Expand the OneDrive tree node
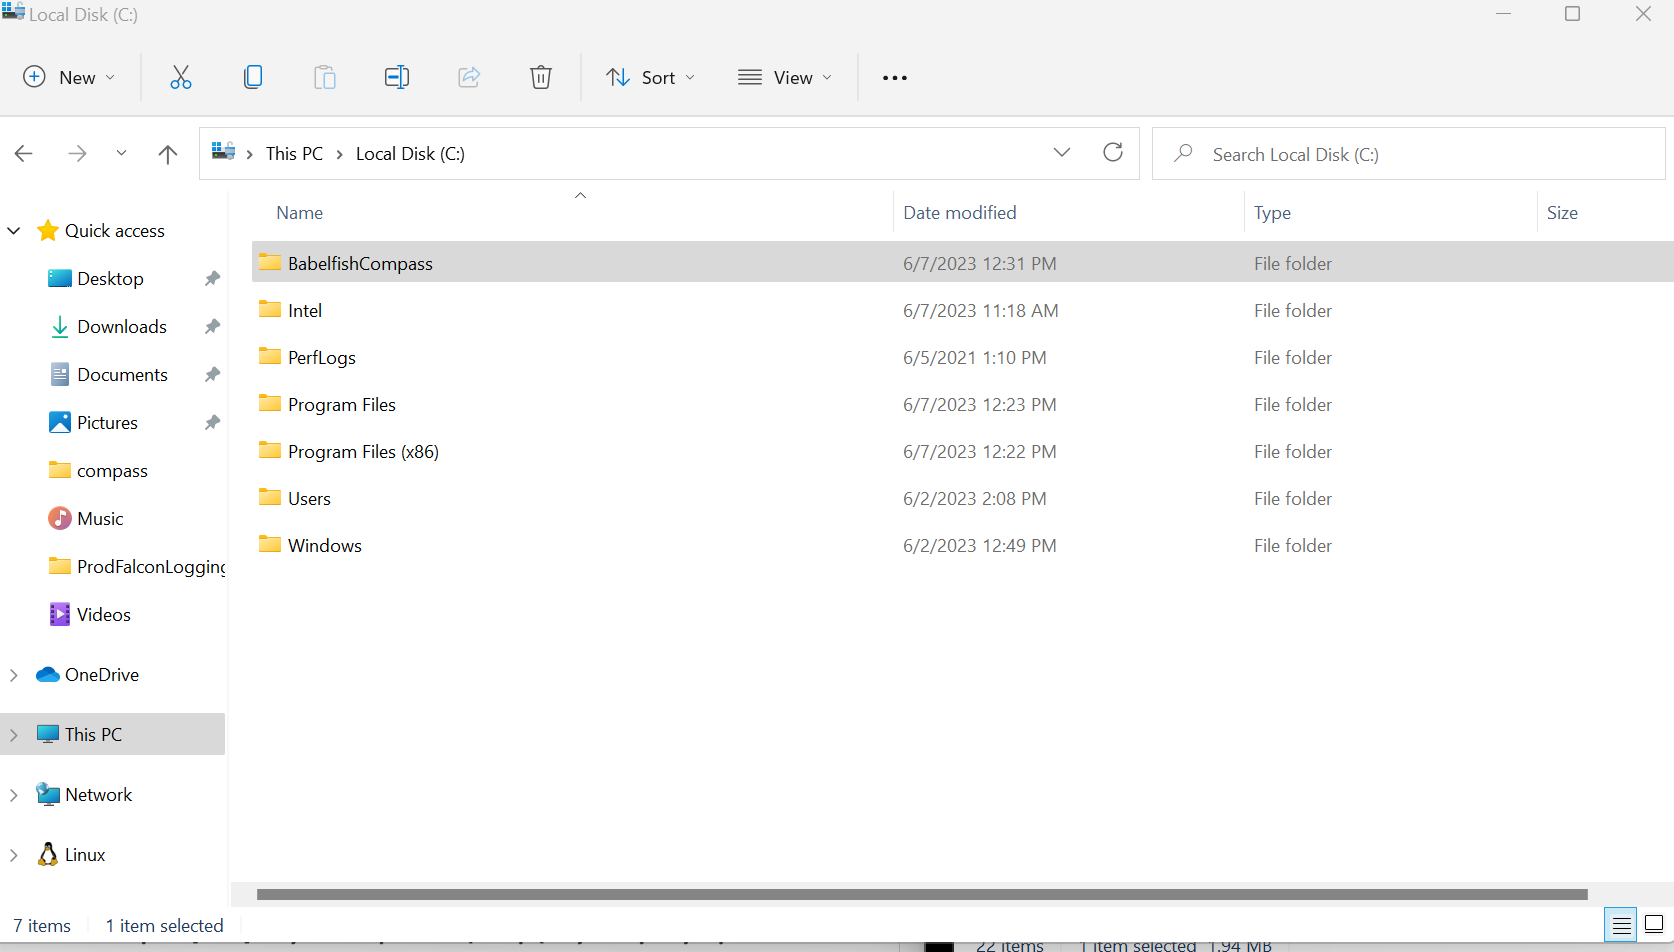Viewport: 1674px width, 952px height. pyautogui.click(x=14, y=675)
